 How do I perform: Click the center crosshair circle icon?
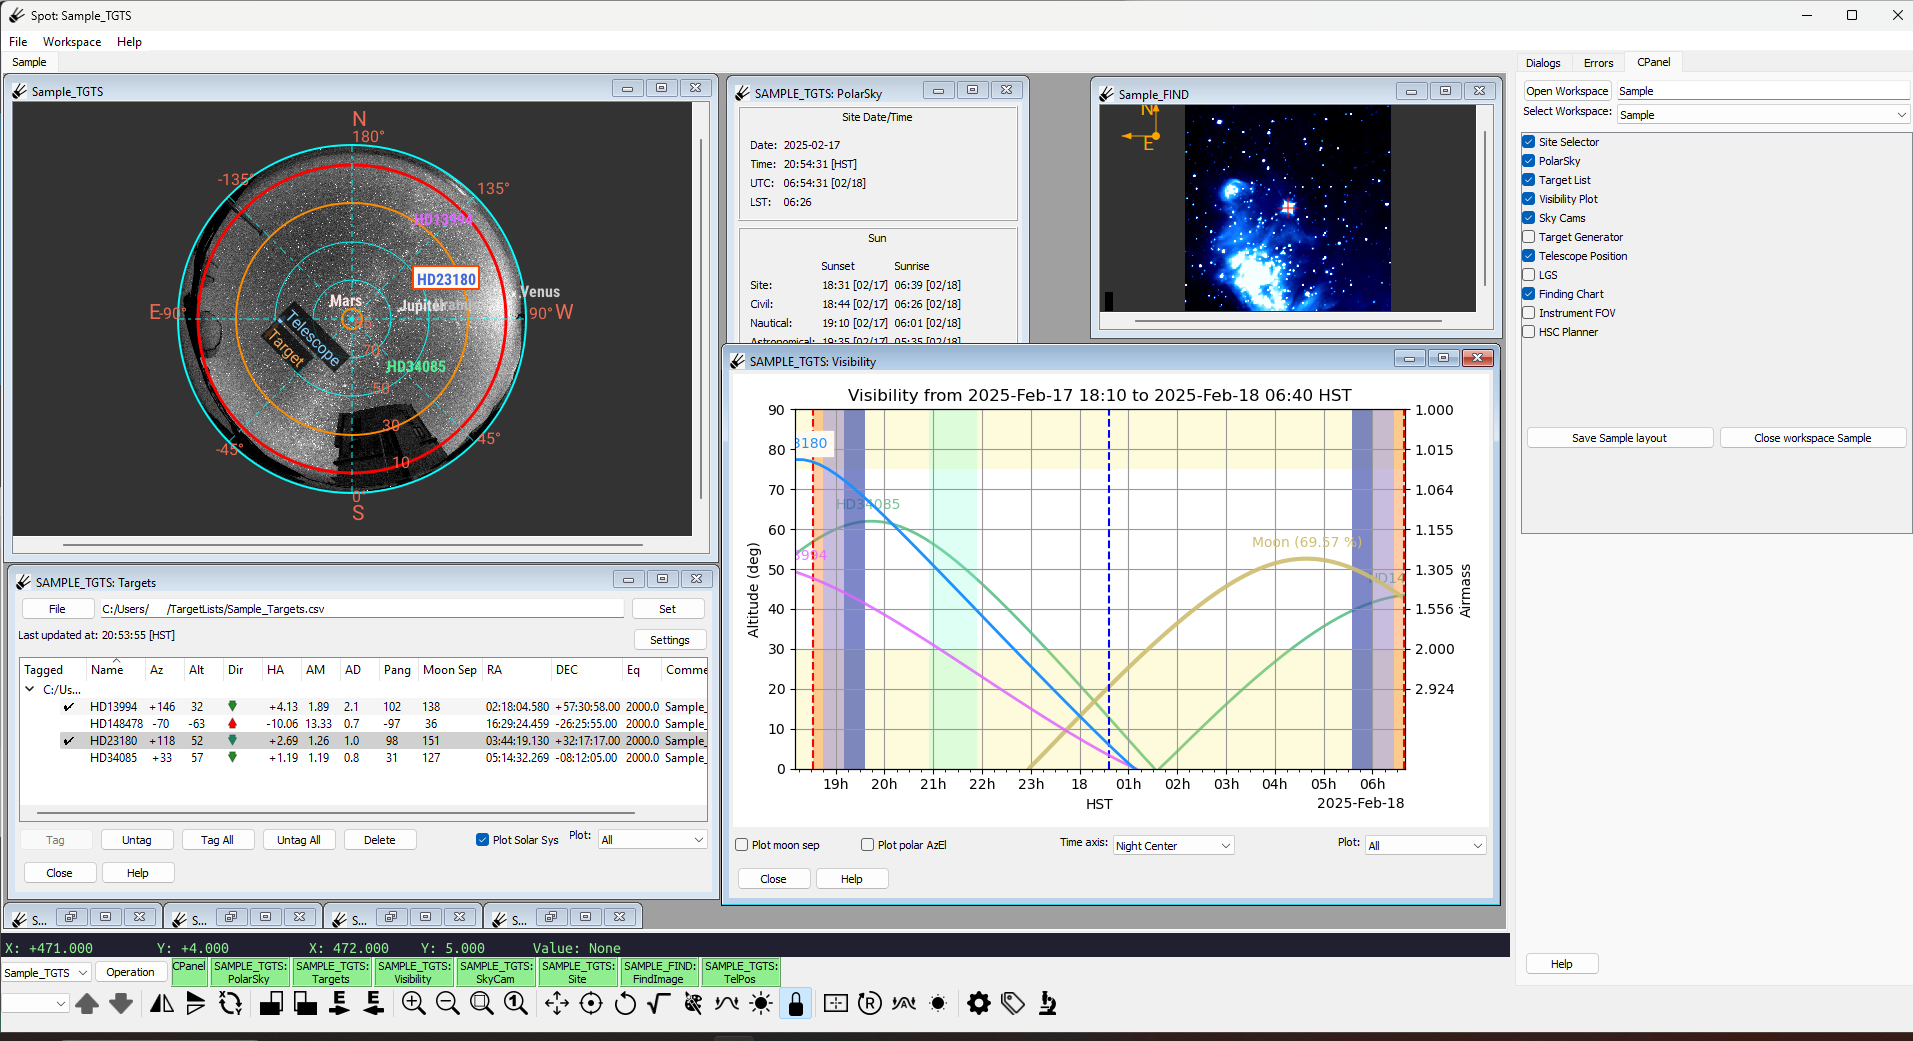(591, 1003)
